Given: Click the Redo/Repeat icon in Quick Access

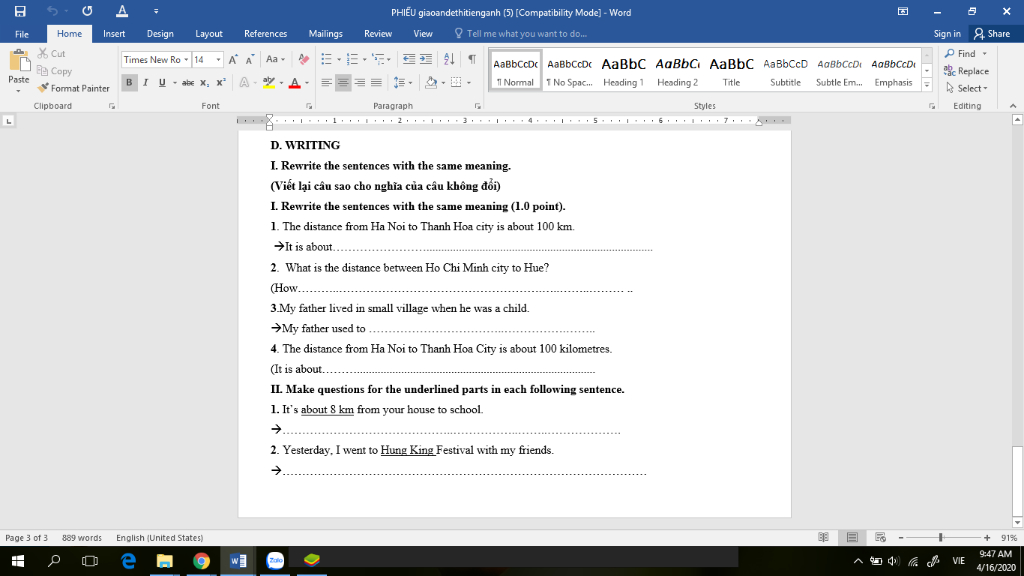Looking at the screenshot, I should coord(87,11).
